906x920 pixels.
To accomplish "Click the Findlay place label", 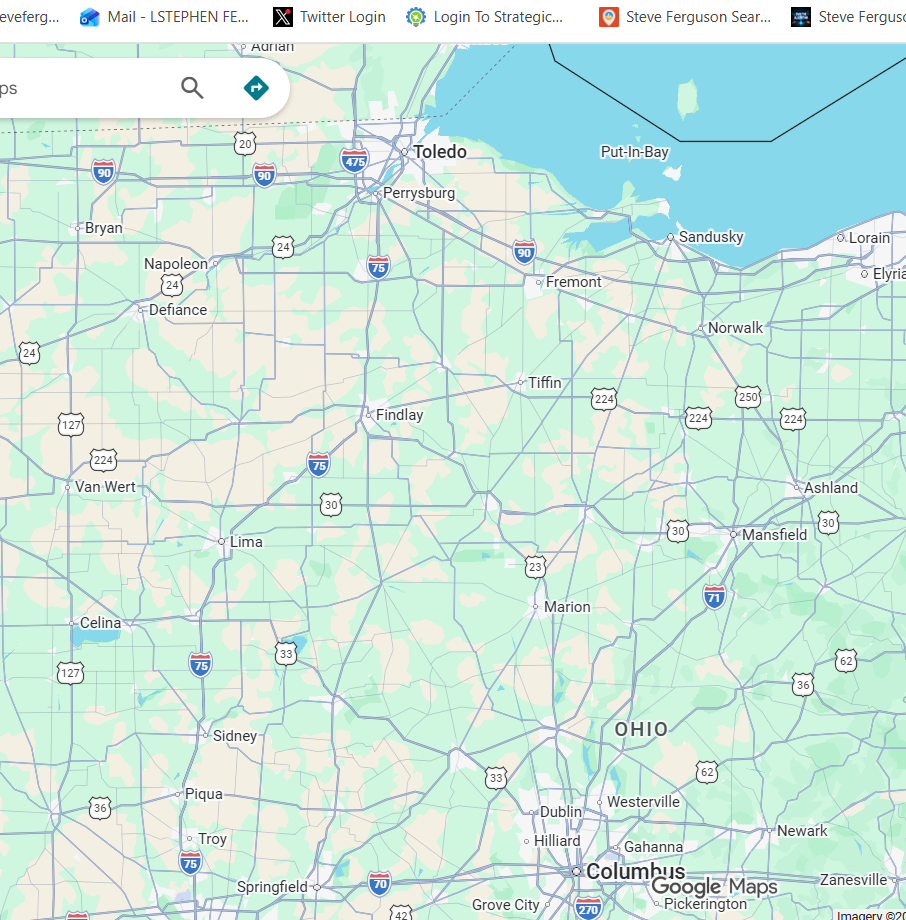I will [x=399, y=415].
